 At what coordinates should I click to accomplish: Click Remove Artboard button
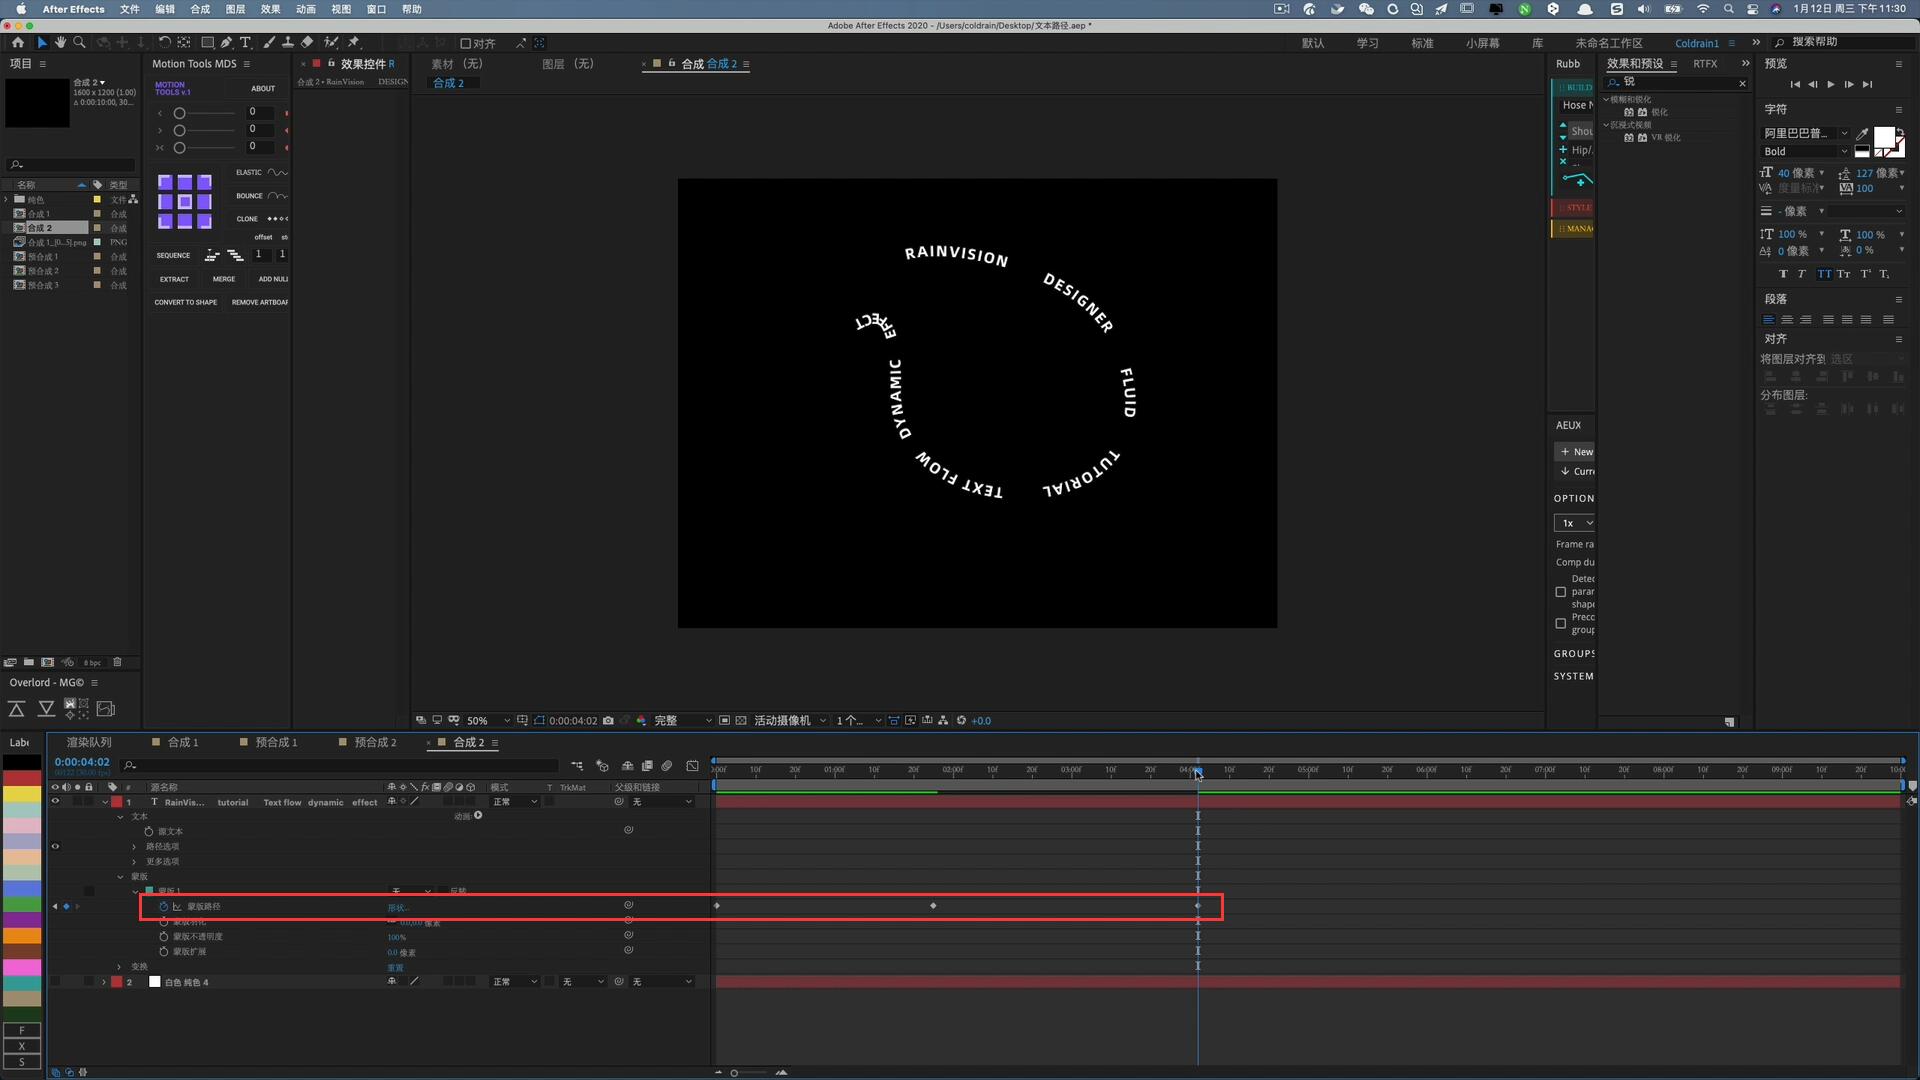coord(258,302)
